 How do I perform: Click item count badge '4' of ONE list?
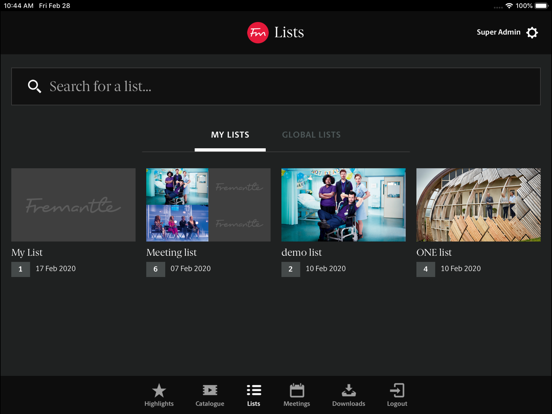point(426,269)
